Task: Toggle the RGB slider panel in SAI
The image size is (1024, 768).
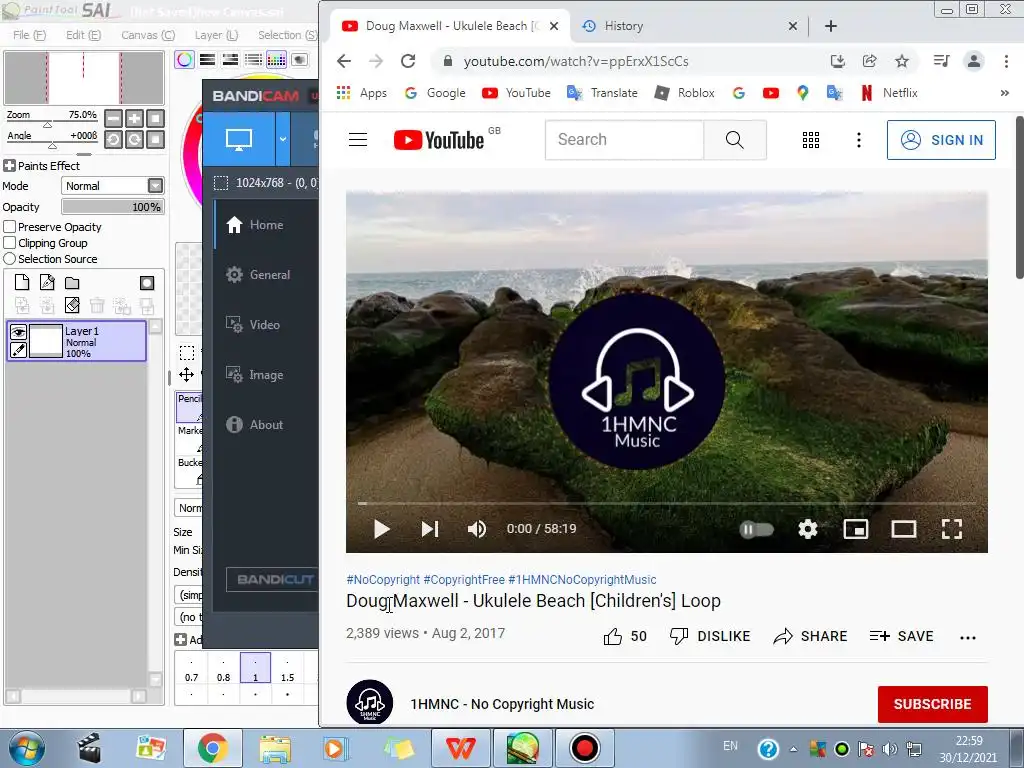Action: click(x=208, y=60)
